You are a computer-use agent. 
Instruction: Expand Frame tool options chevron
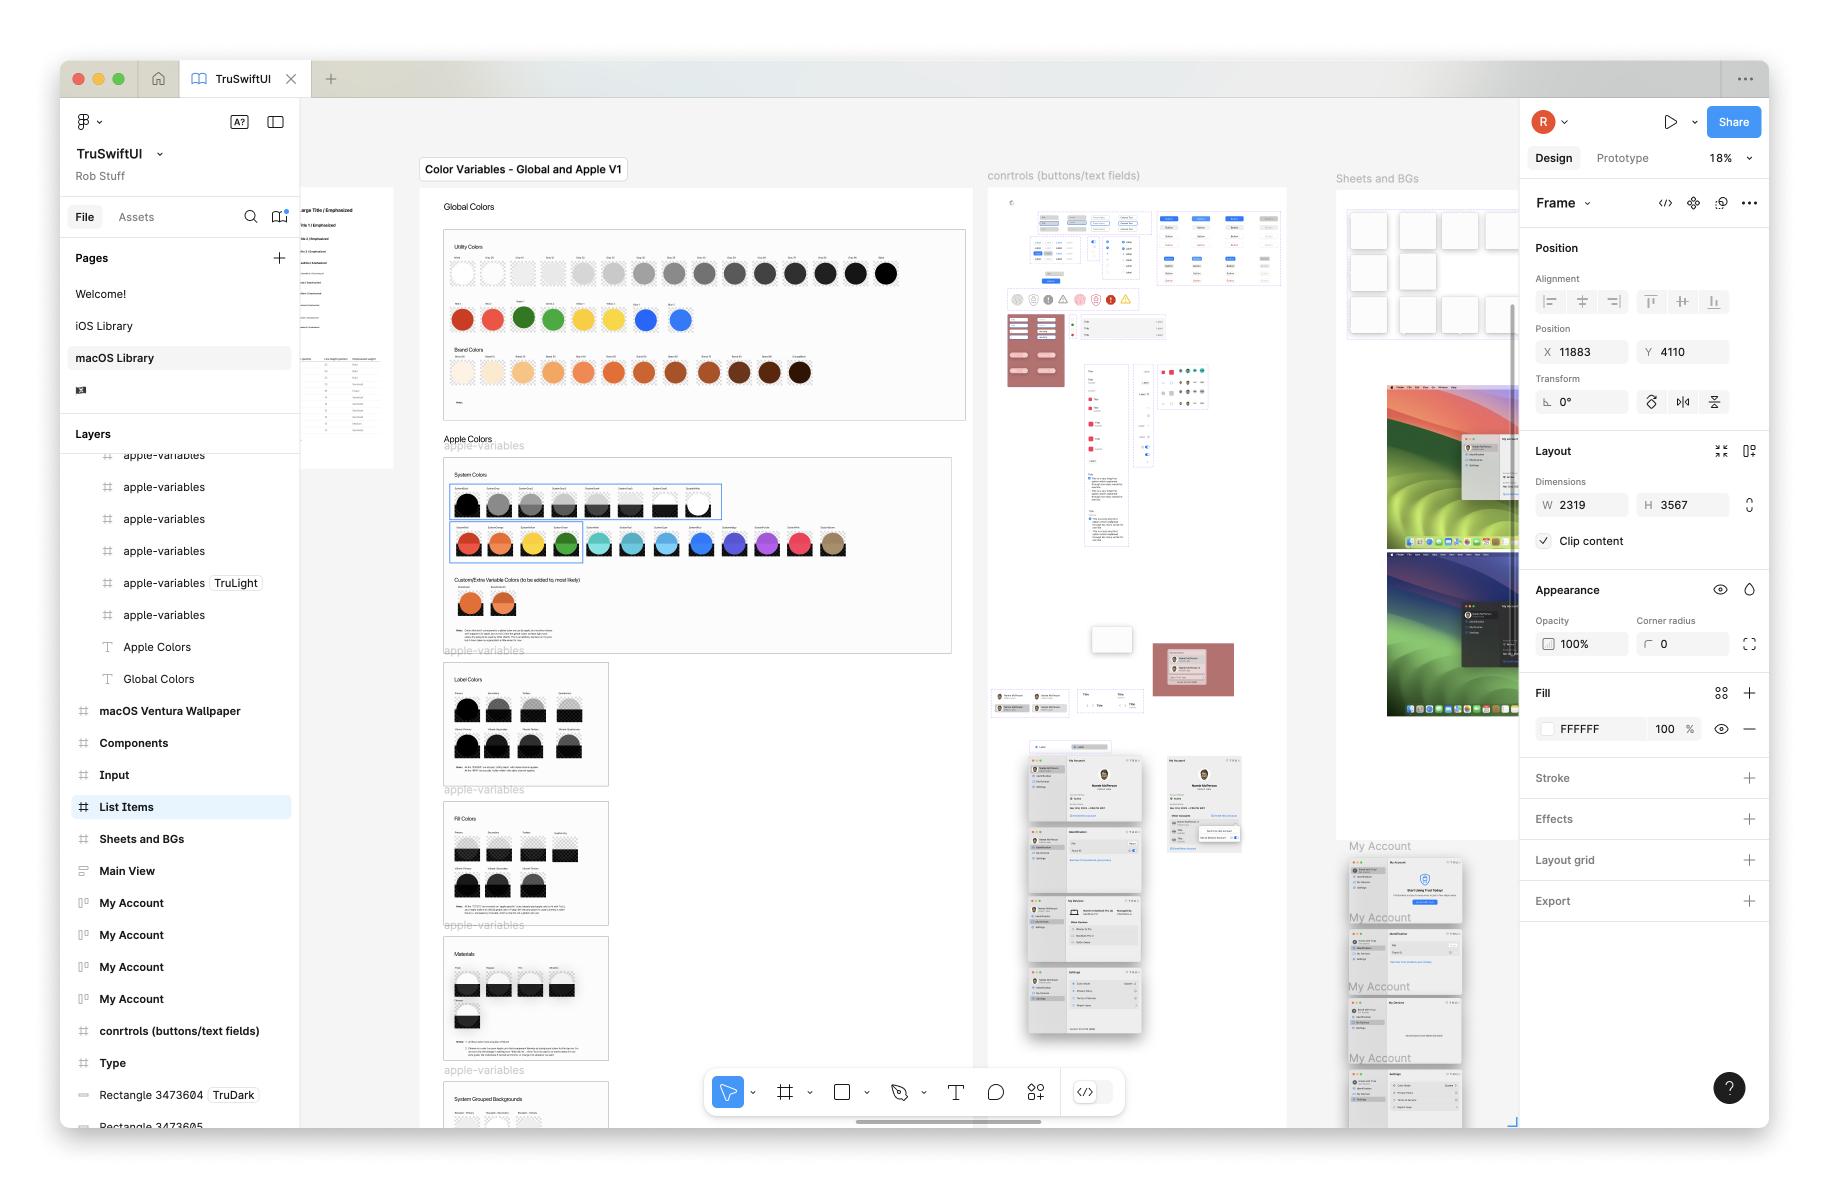810,1092
